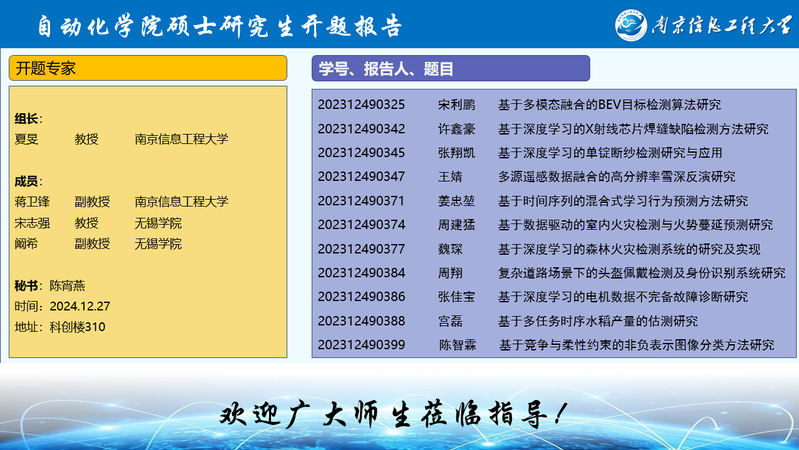The height and width of the screenshot is (450, 799).
Task: Select presenter 张翔凯 row
Action: [456, 152]
